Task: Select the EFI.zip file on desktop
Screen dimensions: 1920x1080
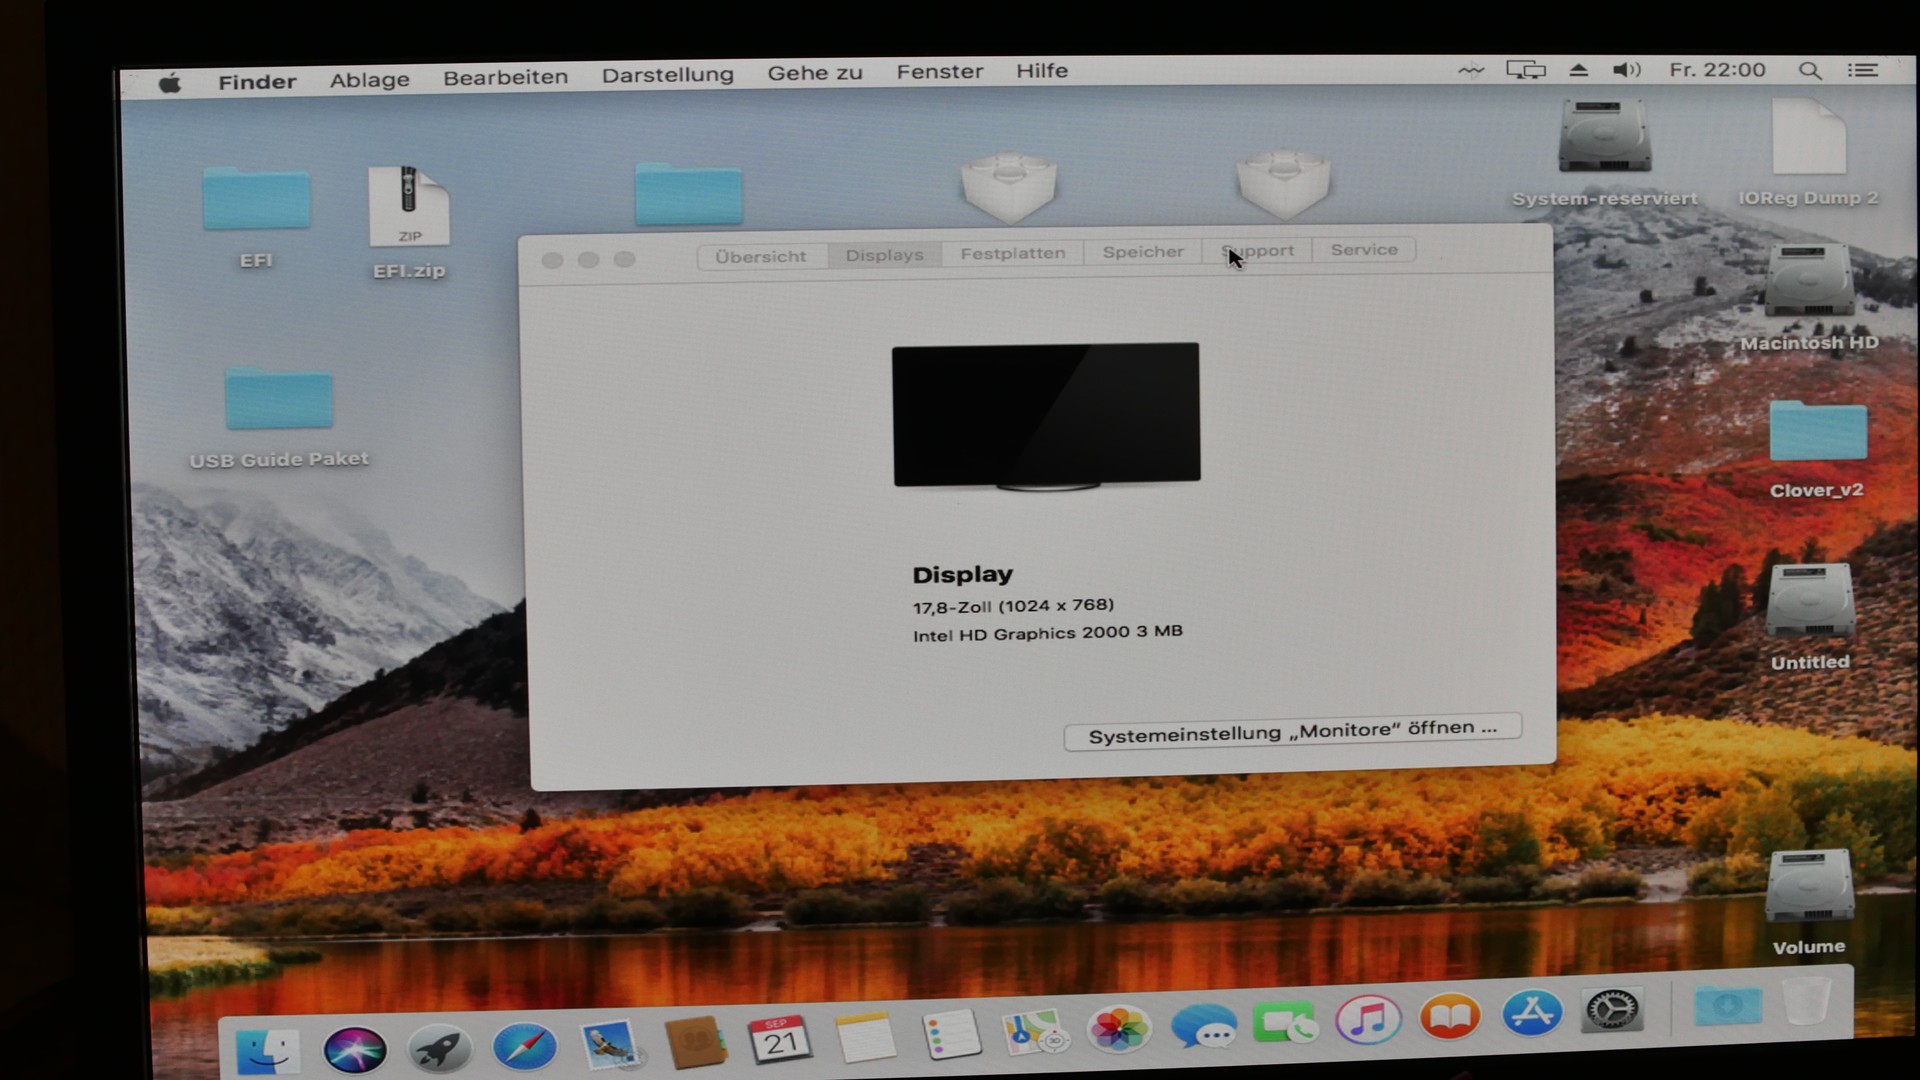Action: point(408,208)
